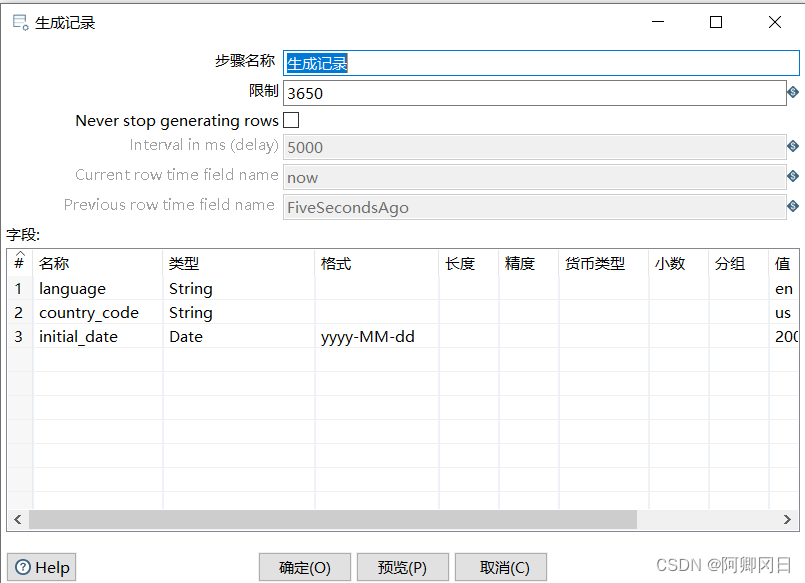
Task: Confirm with the 确定(O) button
Action: [x=305, y=567]
